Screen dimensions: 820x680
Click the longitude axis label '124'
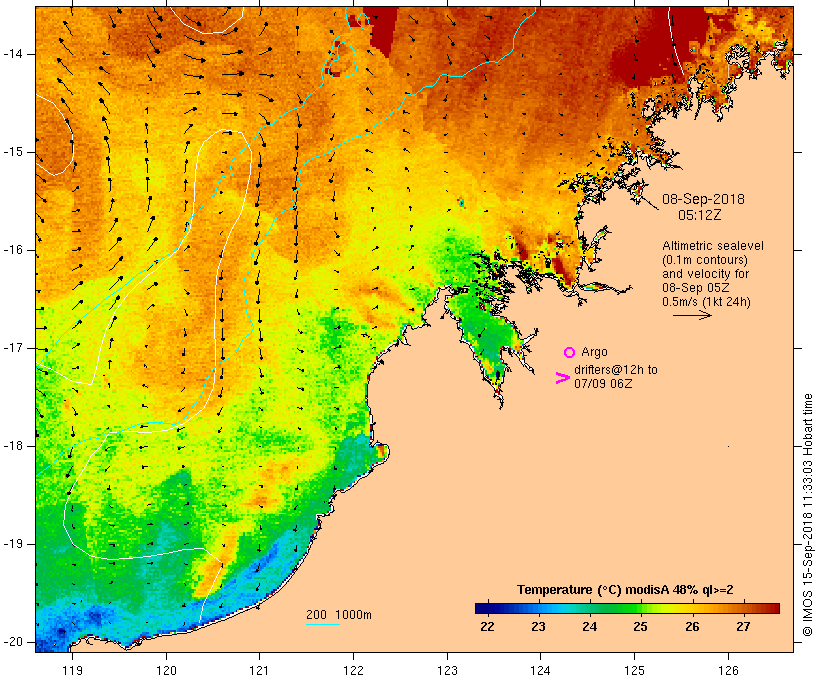click(540, 670)
